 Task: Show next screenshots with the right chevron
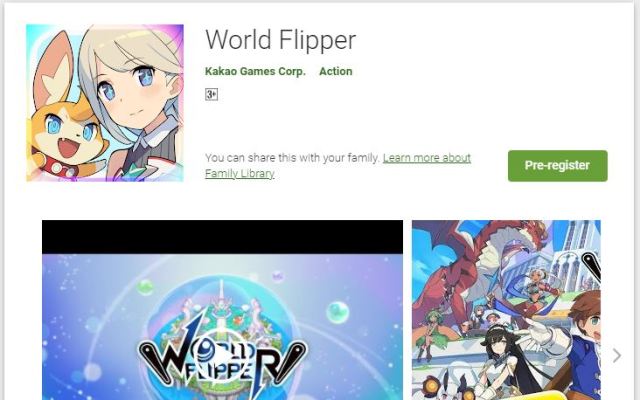click(x=617, y=356)
